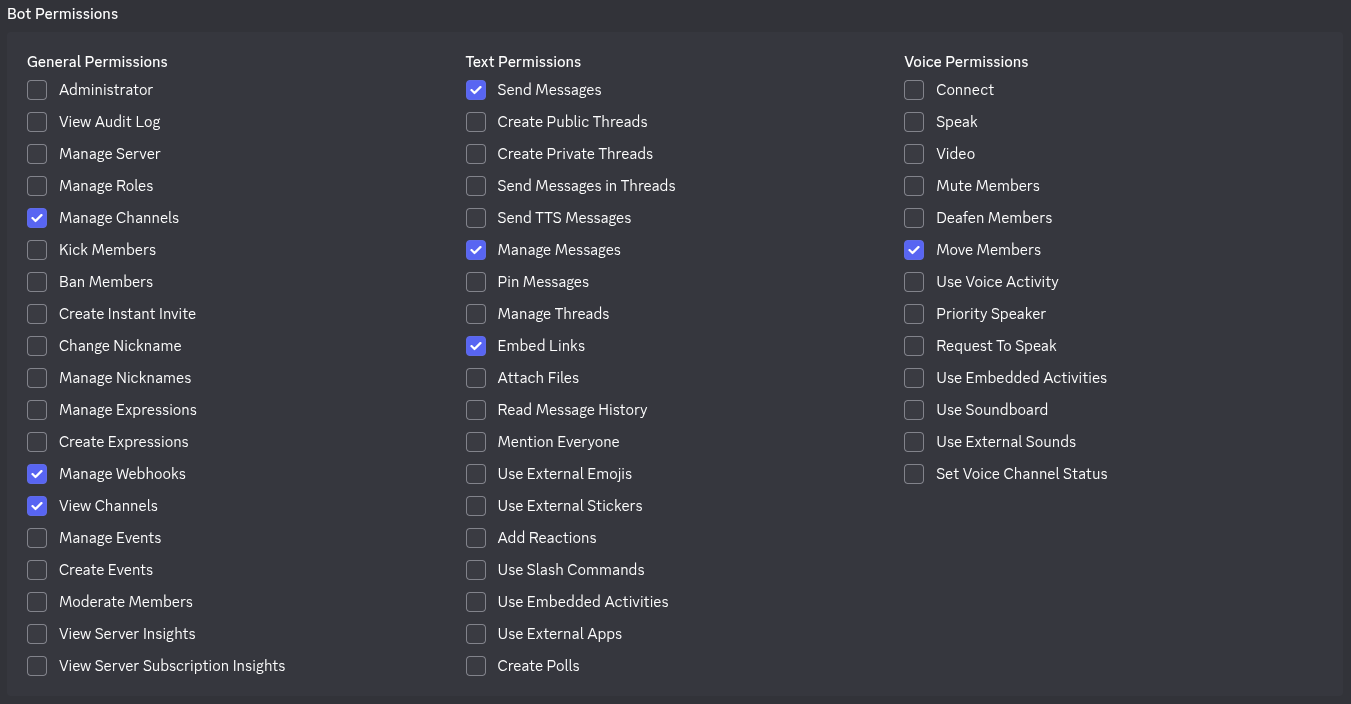1351x704 pixels.
Task: Disable the Manage Channels permission
Action: click(x=37, y=217)
